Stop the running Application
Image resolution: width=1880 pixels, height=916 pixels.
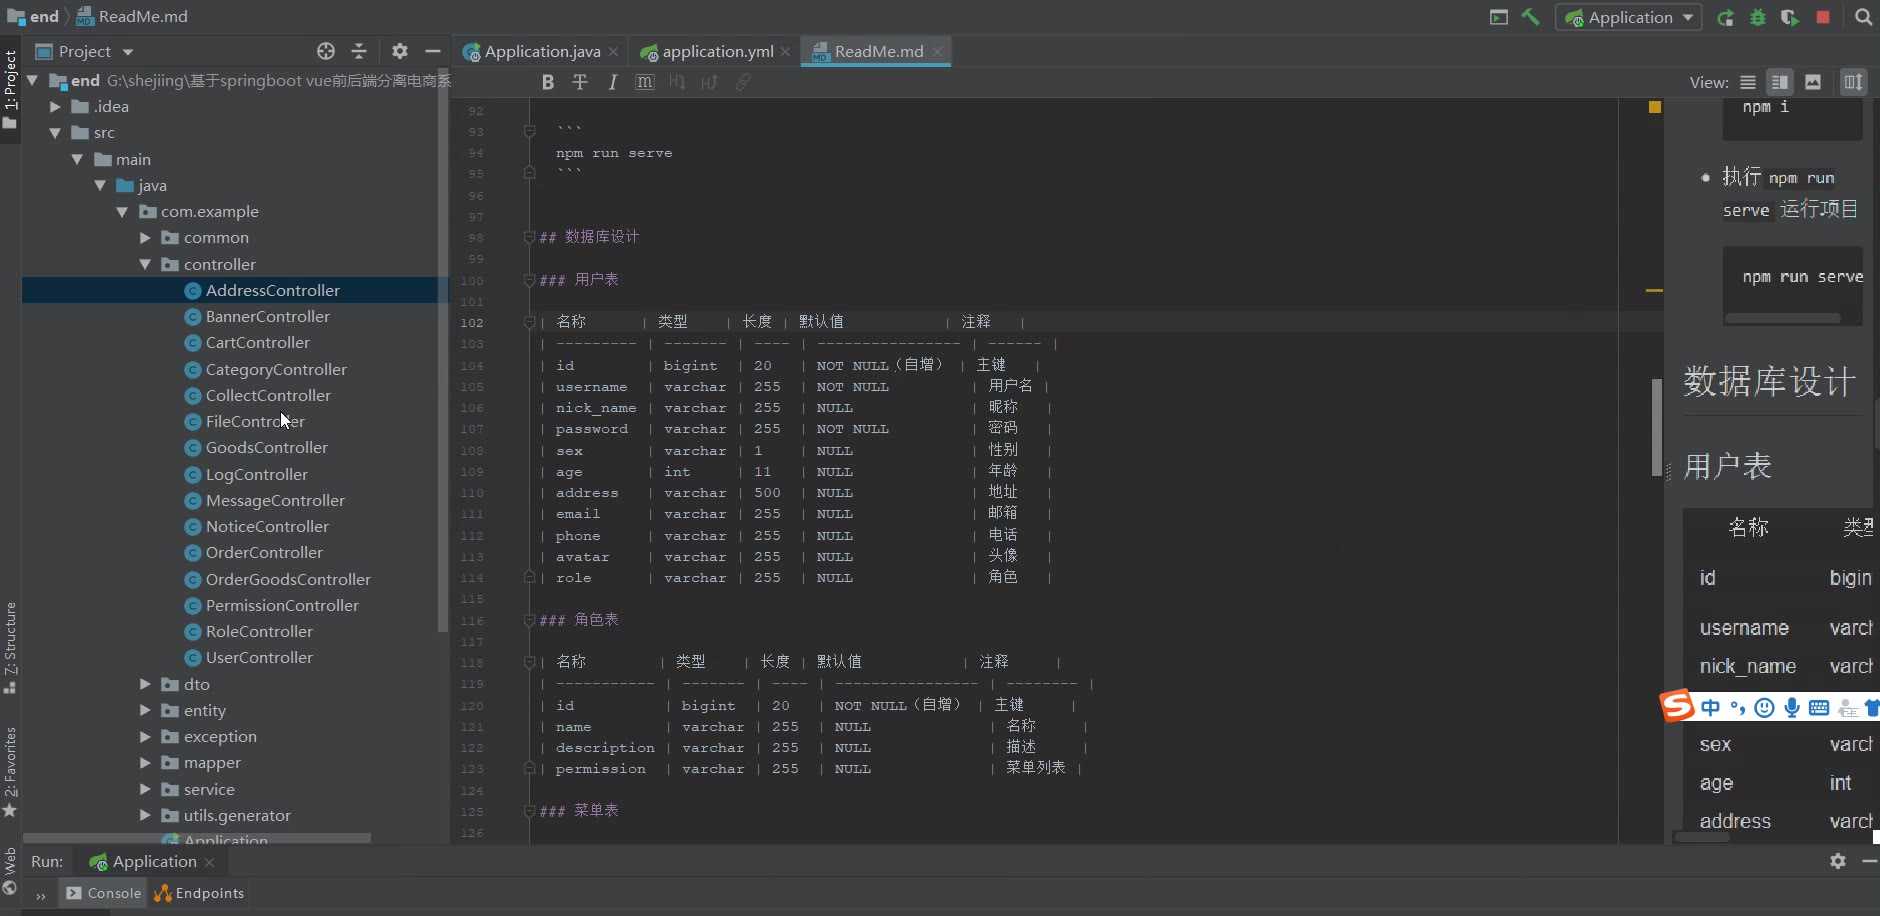click(1823, 17)
